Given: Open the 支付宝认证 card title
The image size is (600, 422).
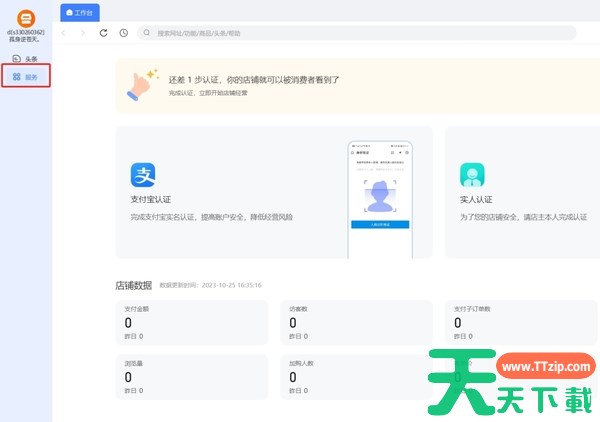Looking at the screenshot, I should pyautogui.click(x=150, y=200).
